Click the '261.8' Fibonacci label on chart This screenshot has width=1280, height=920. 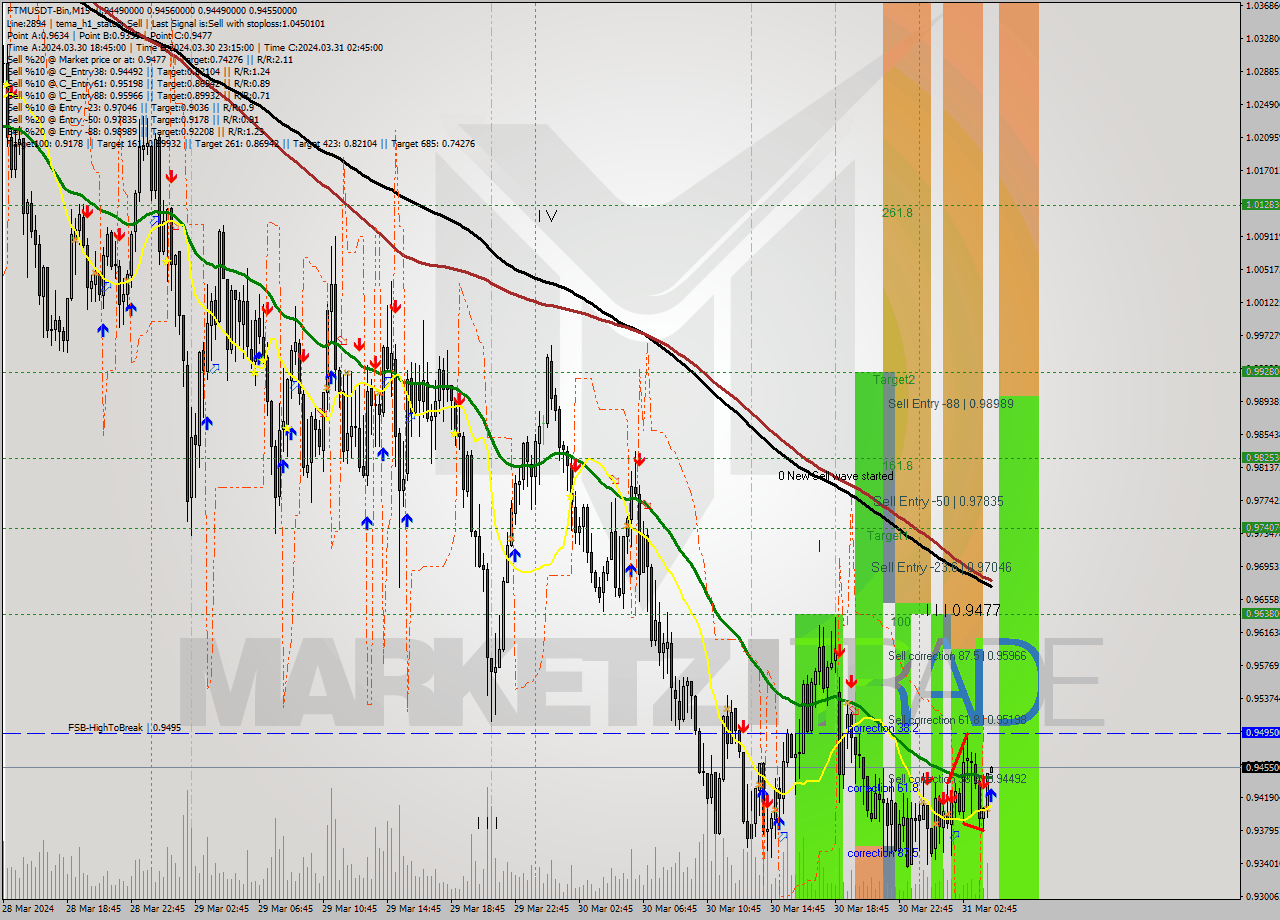tap(897, 213)
